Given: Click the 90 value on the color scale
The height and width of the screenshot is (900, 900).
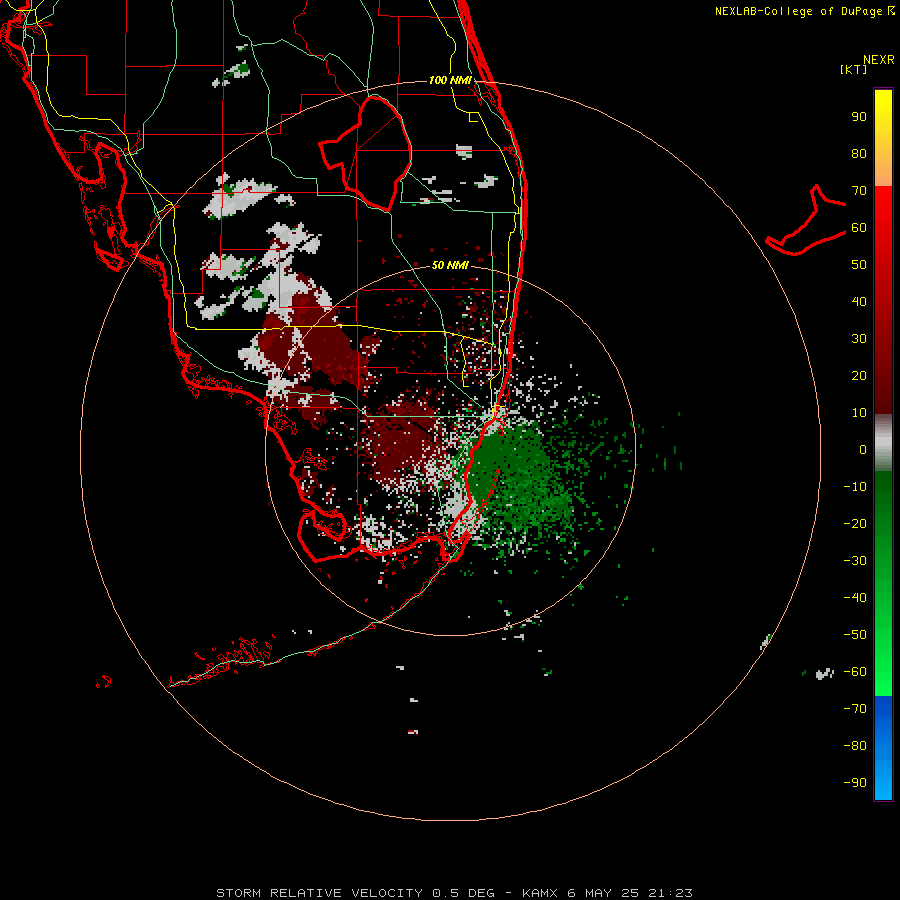Looking at the screenshot, I should pyautogui.click(x=859, y=117).
